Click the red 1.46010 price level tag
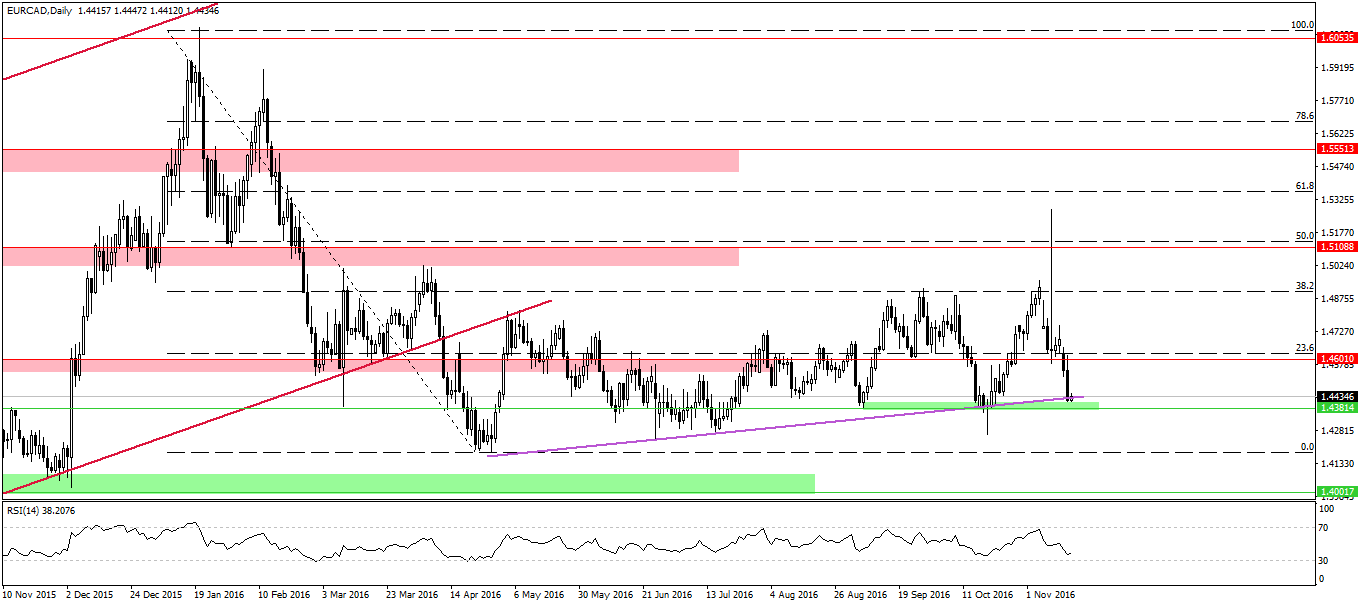 tap(1336, 358)
